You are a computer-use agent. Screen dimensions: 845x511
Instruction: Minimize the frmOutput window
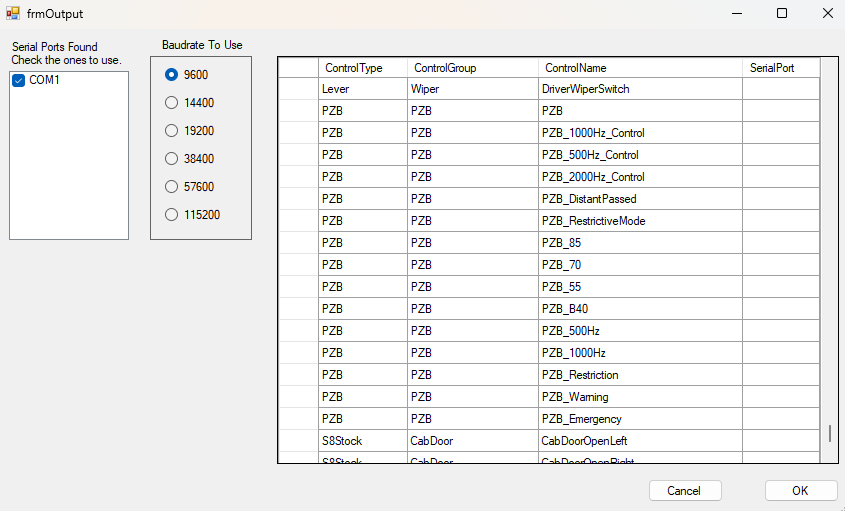[x=737, y=13]
